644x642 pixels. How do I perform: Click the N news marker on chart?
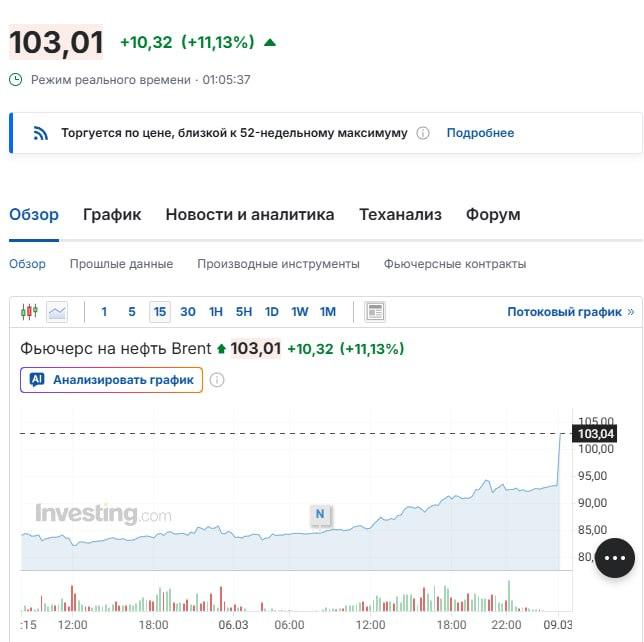[x=320, y=514]
